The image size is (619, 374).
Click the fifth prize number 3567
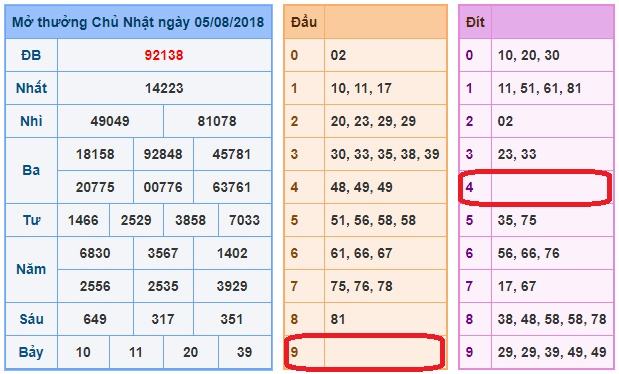tap(163, 253)
